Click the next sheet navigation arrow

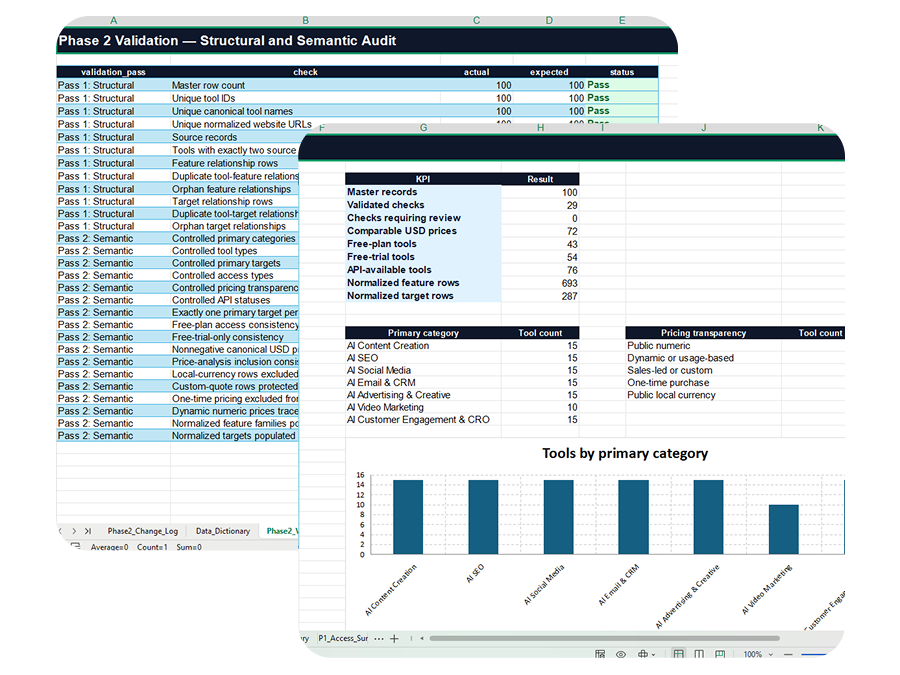74,531
